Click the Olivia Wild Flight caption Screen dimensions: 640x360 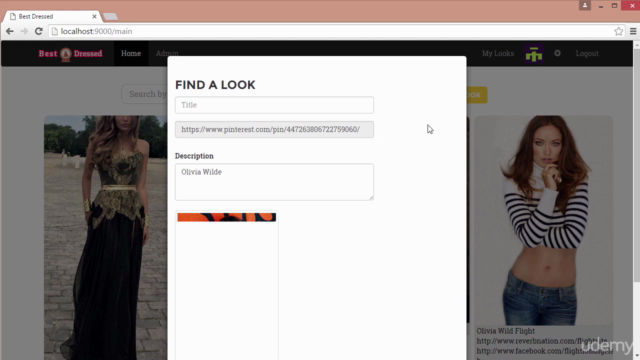(505, 331)
